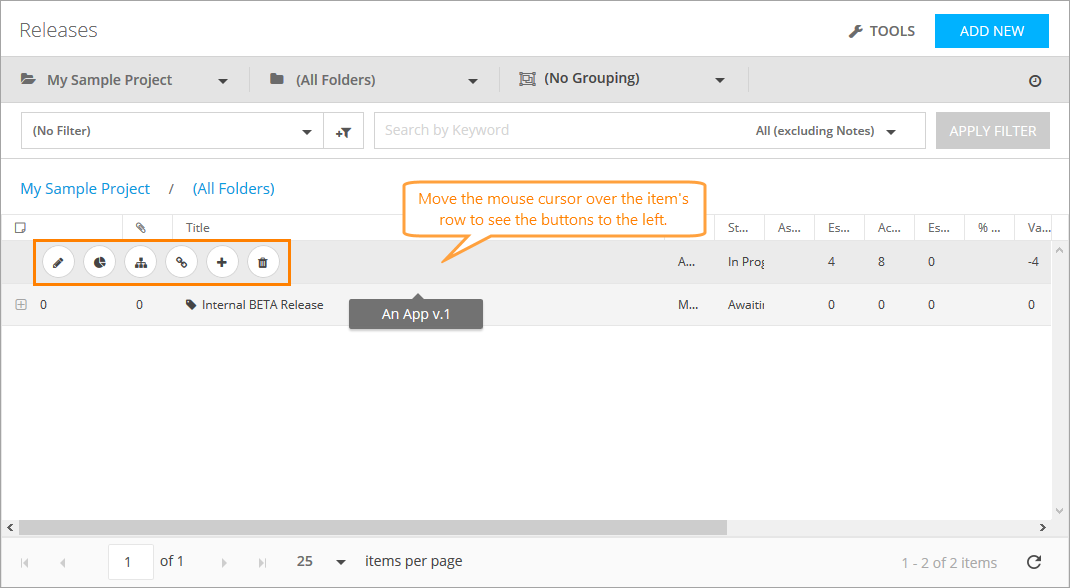Viewport: 1070px width, 588px height.
Task: Click the horizontal scrollbar thumb
Action: (x=372, y=527)
